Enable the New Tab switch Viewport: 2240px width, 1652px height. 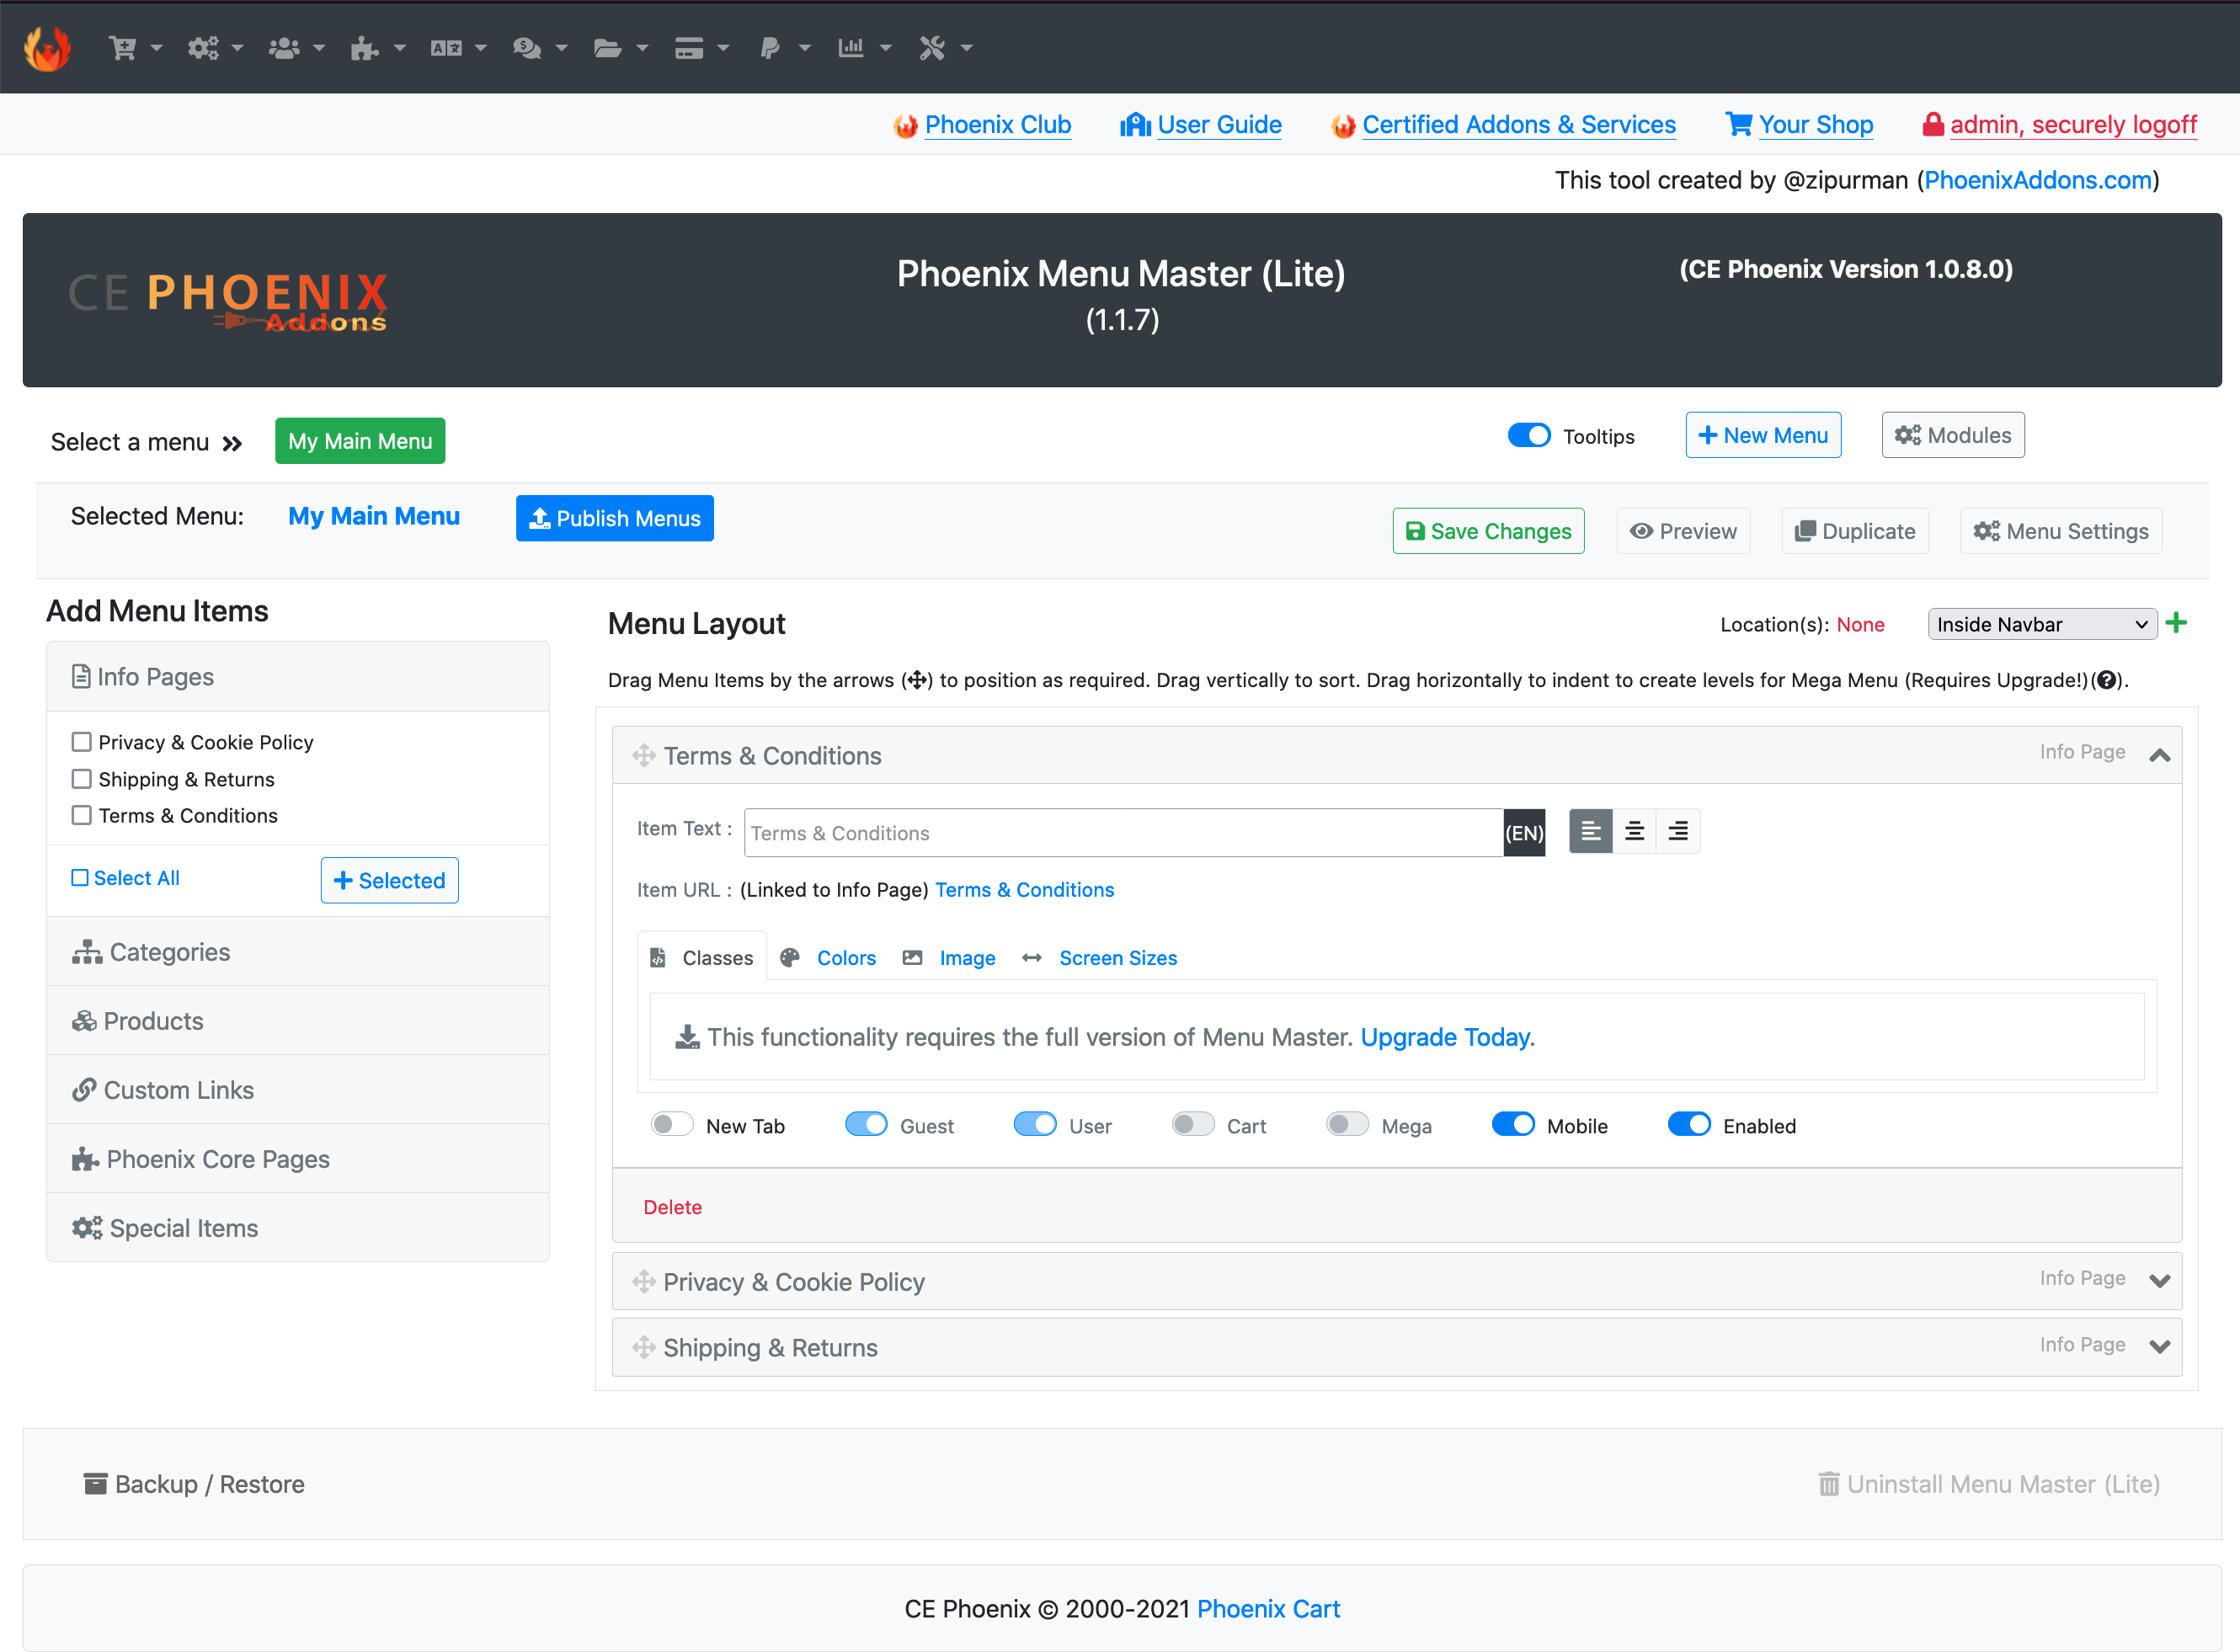tap(672, 1124)
